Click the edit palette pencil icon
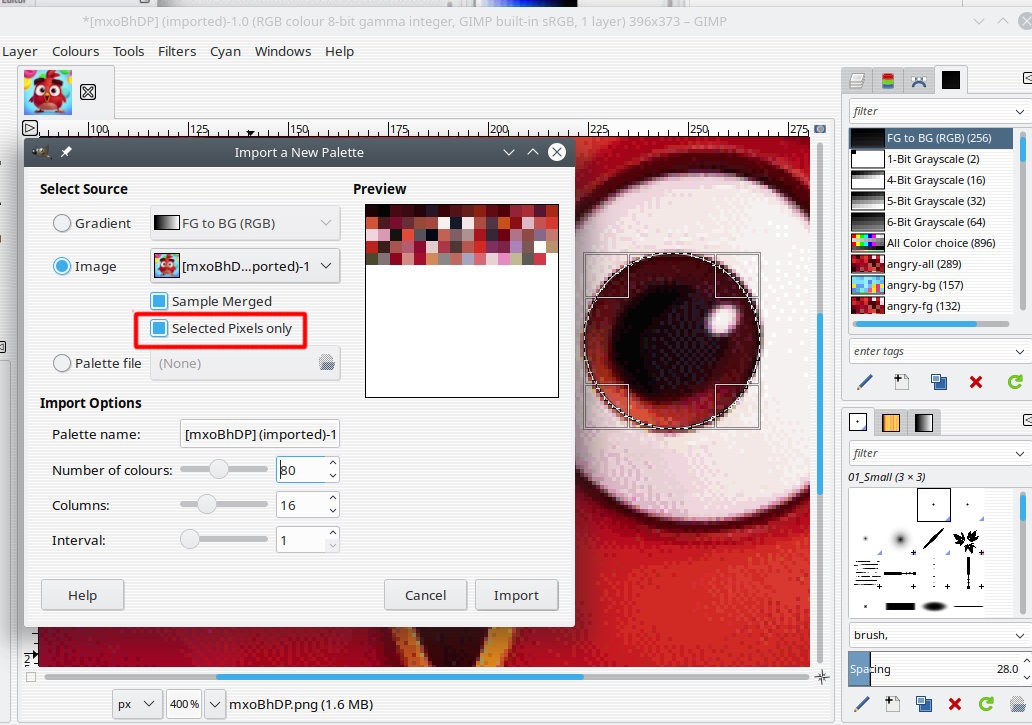The image size is (1032, 725). [x=864, y=382]
